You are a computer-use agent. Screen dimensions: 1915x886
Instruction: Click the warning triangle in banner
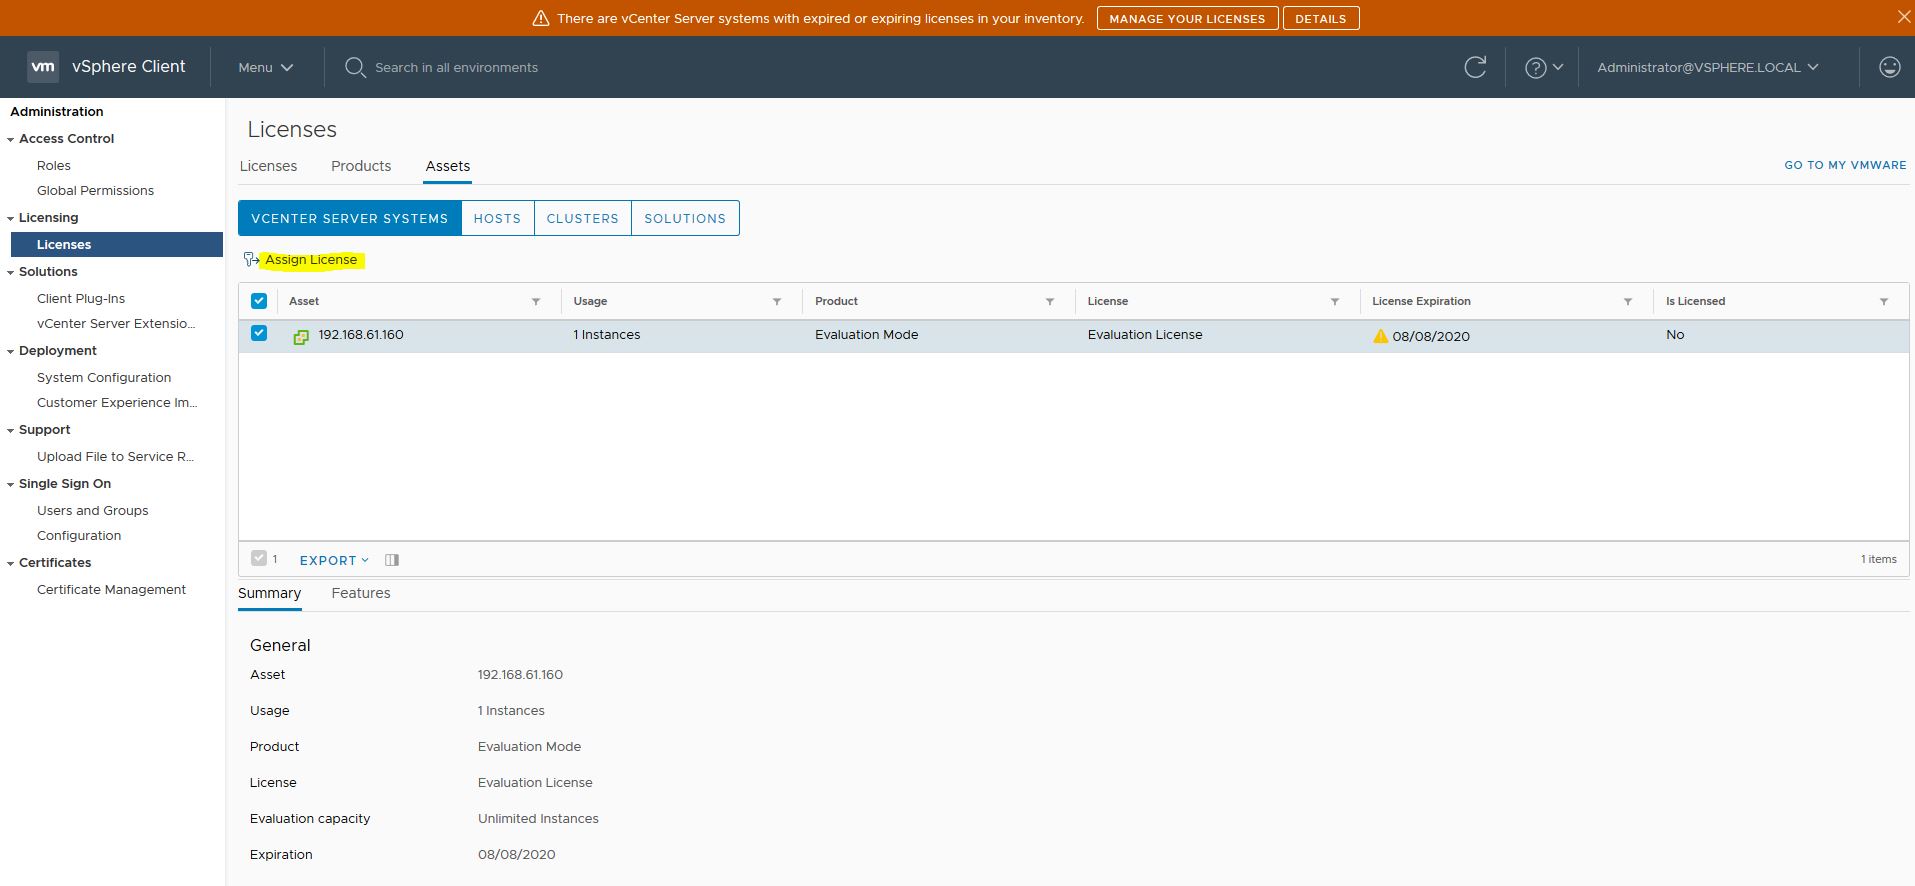(540, 18)
